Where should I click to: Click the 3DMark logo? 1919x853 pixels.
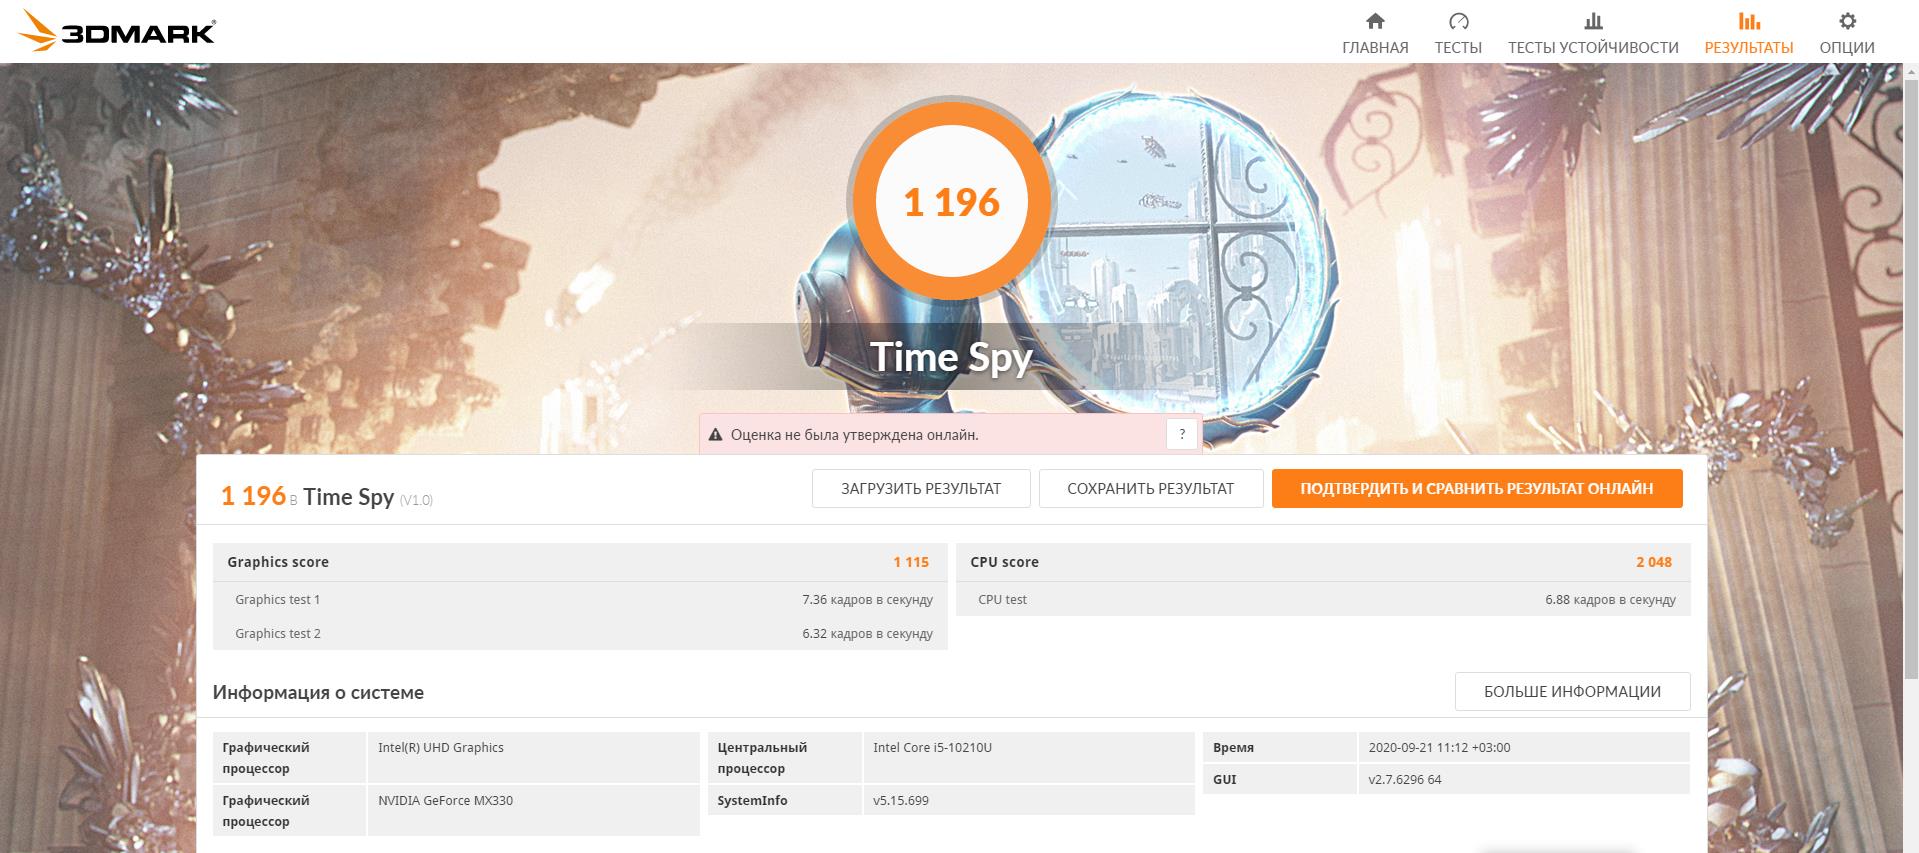[118, 31]
